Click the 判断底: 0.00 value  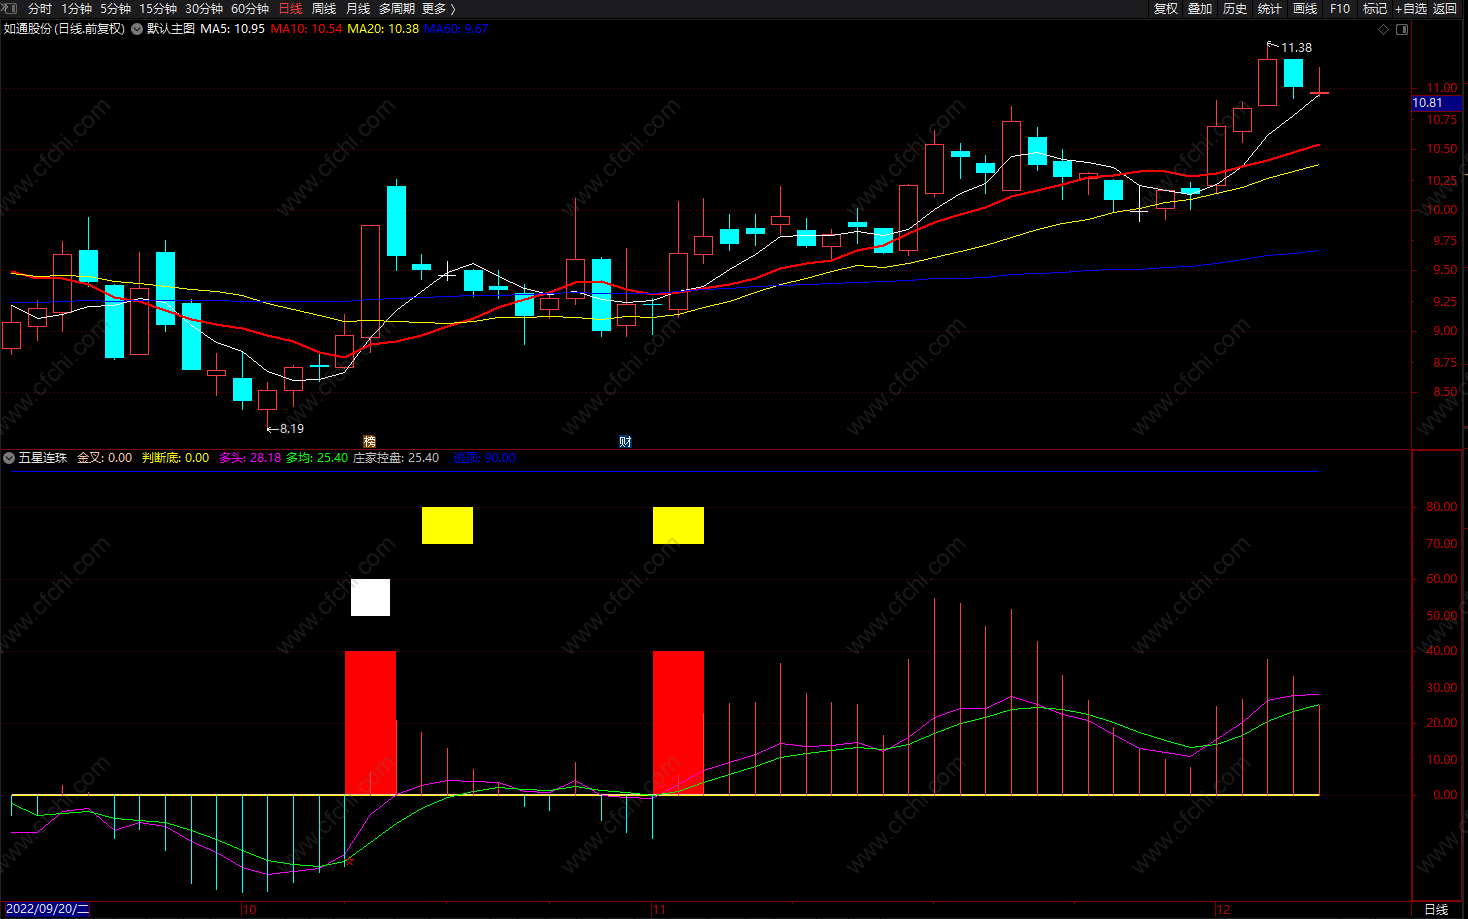tap(175, 458)
